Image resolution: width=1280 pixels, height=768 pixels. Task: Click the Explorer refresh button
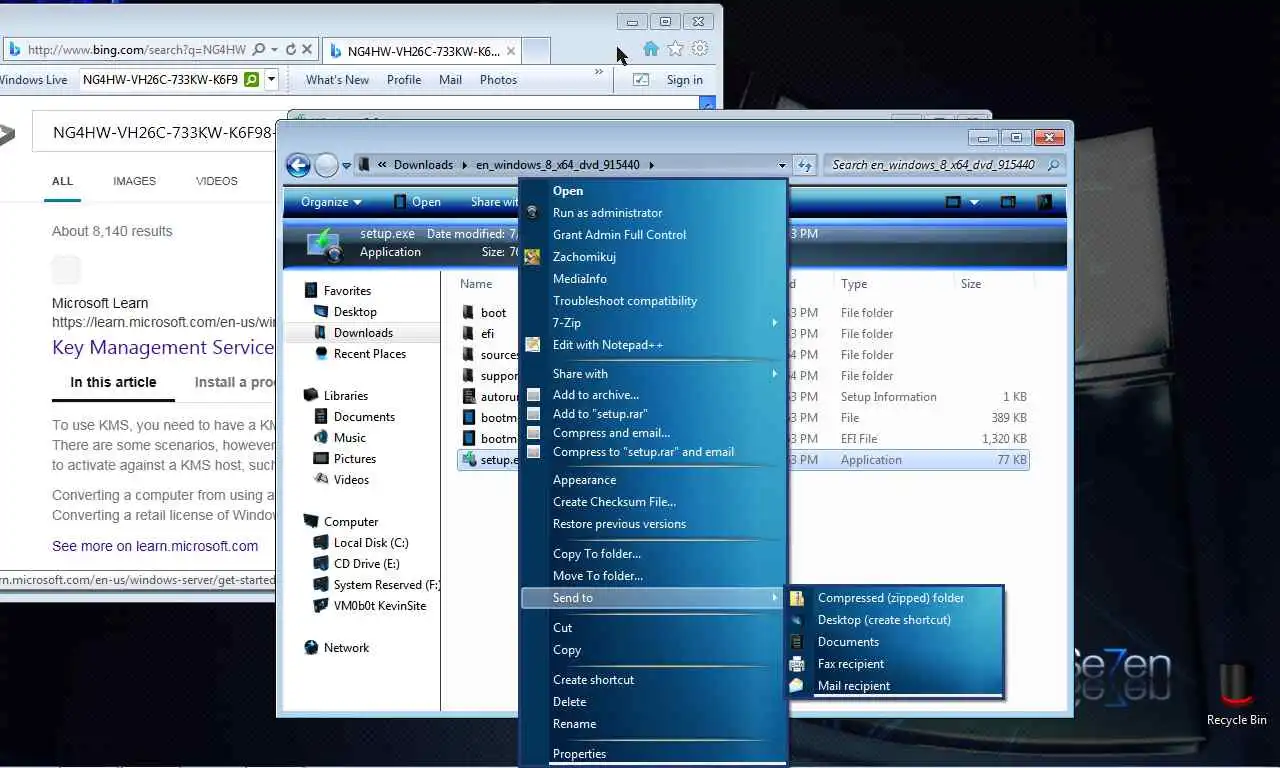click(804, 165)
